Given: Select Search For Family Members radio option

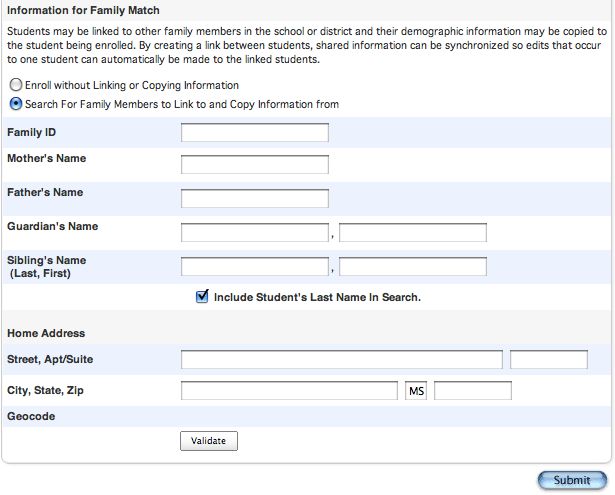Looking at the screenshot, I should pyautogui.click(x=16, y=104).
